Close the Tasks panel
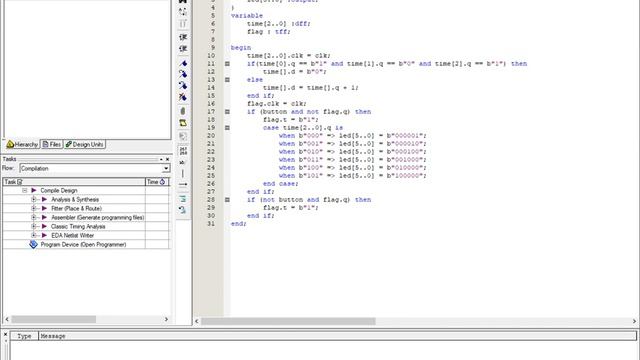Screen dimensions: 640x360 pyautogui.click(x=167, y=159)
